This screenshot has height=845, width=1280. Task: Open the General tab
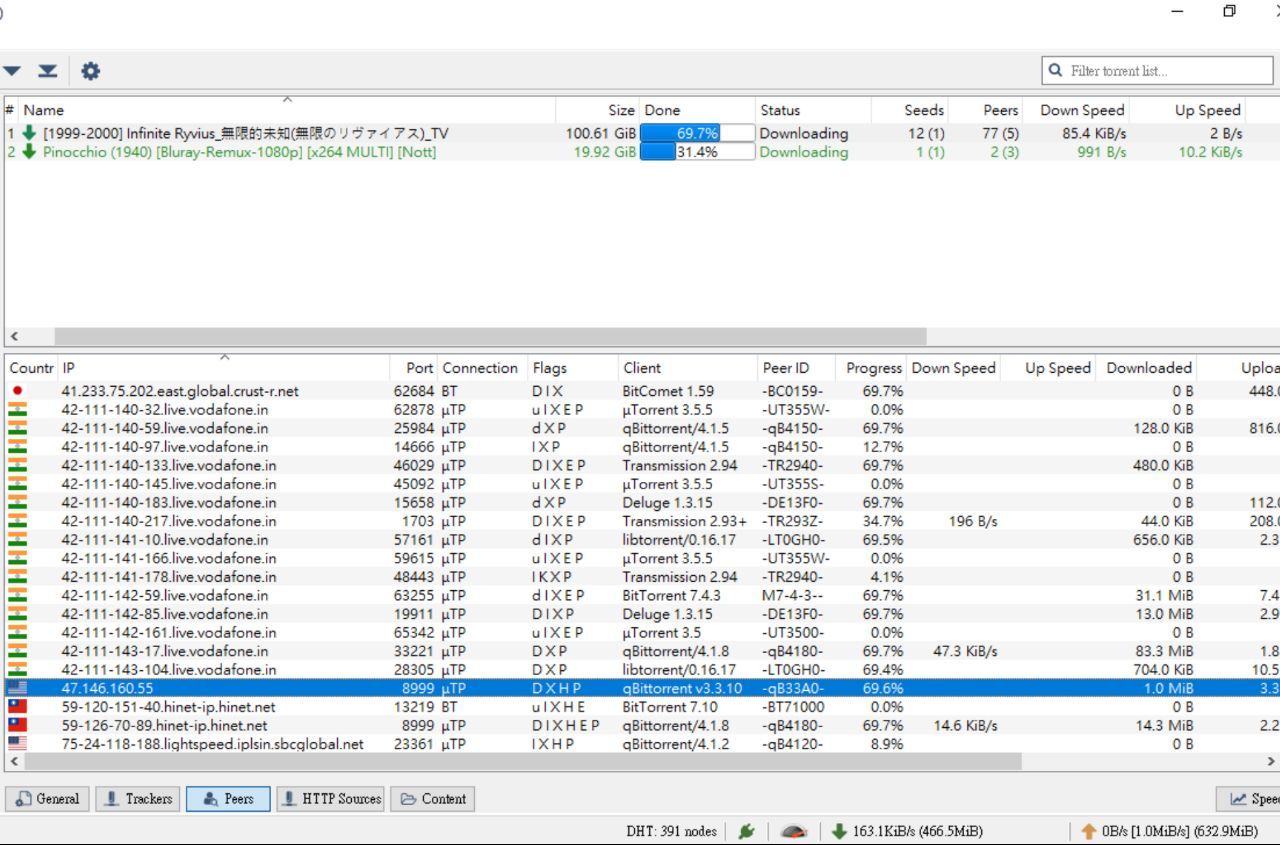(48, 799)
